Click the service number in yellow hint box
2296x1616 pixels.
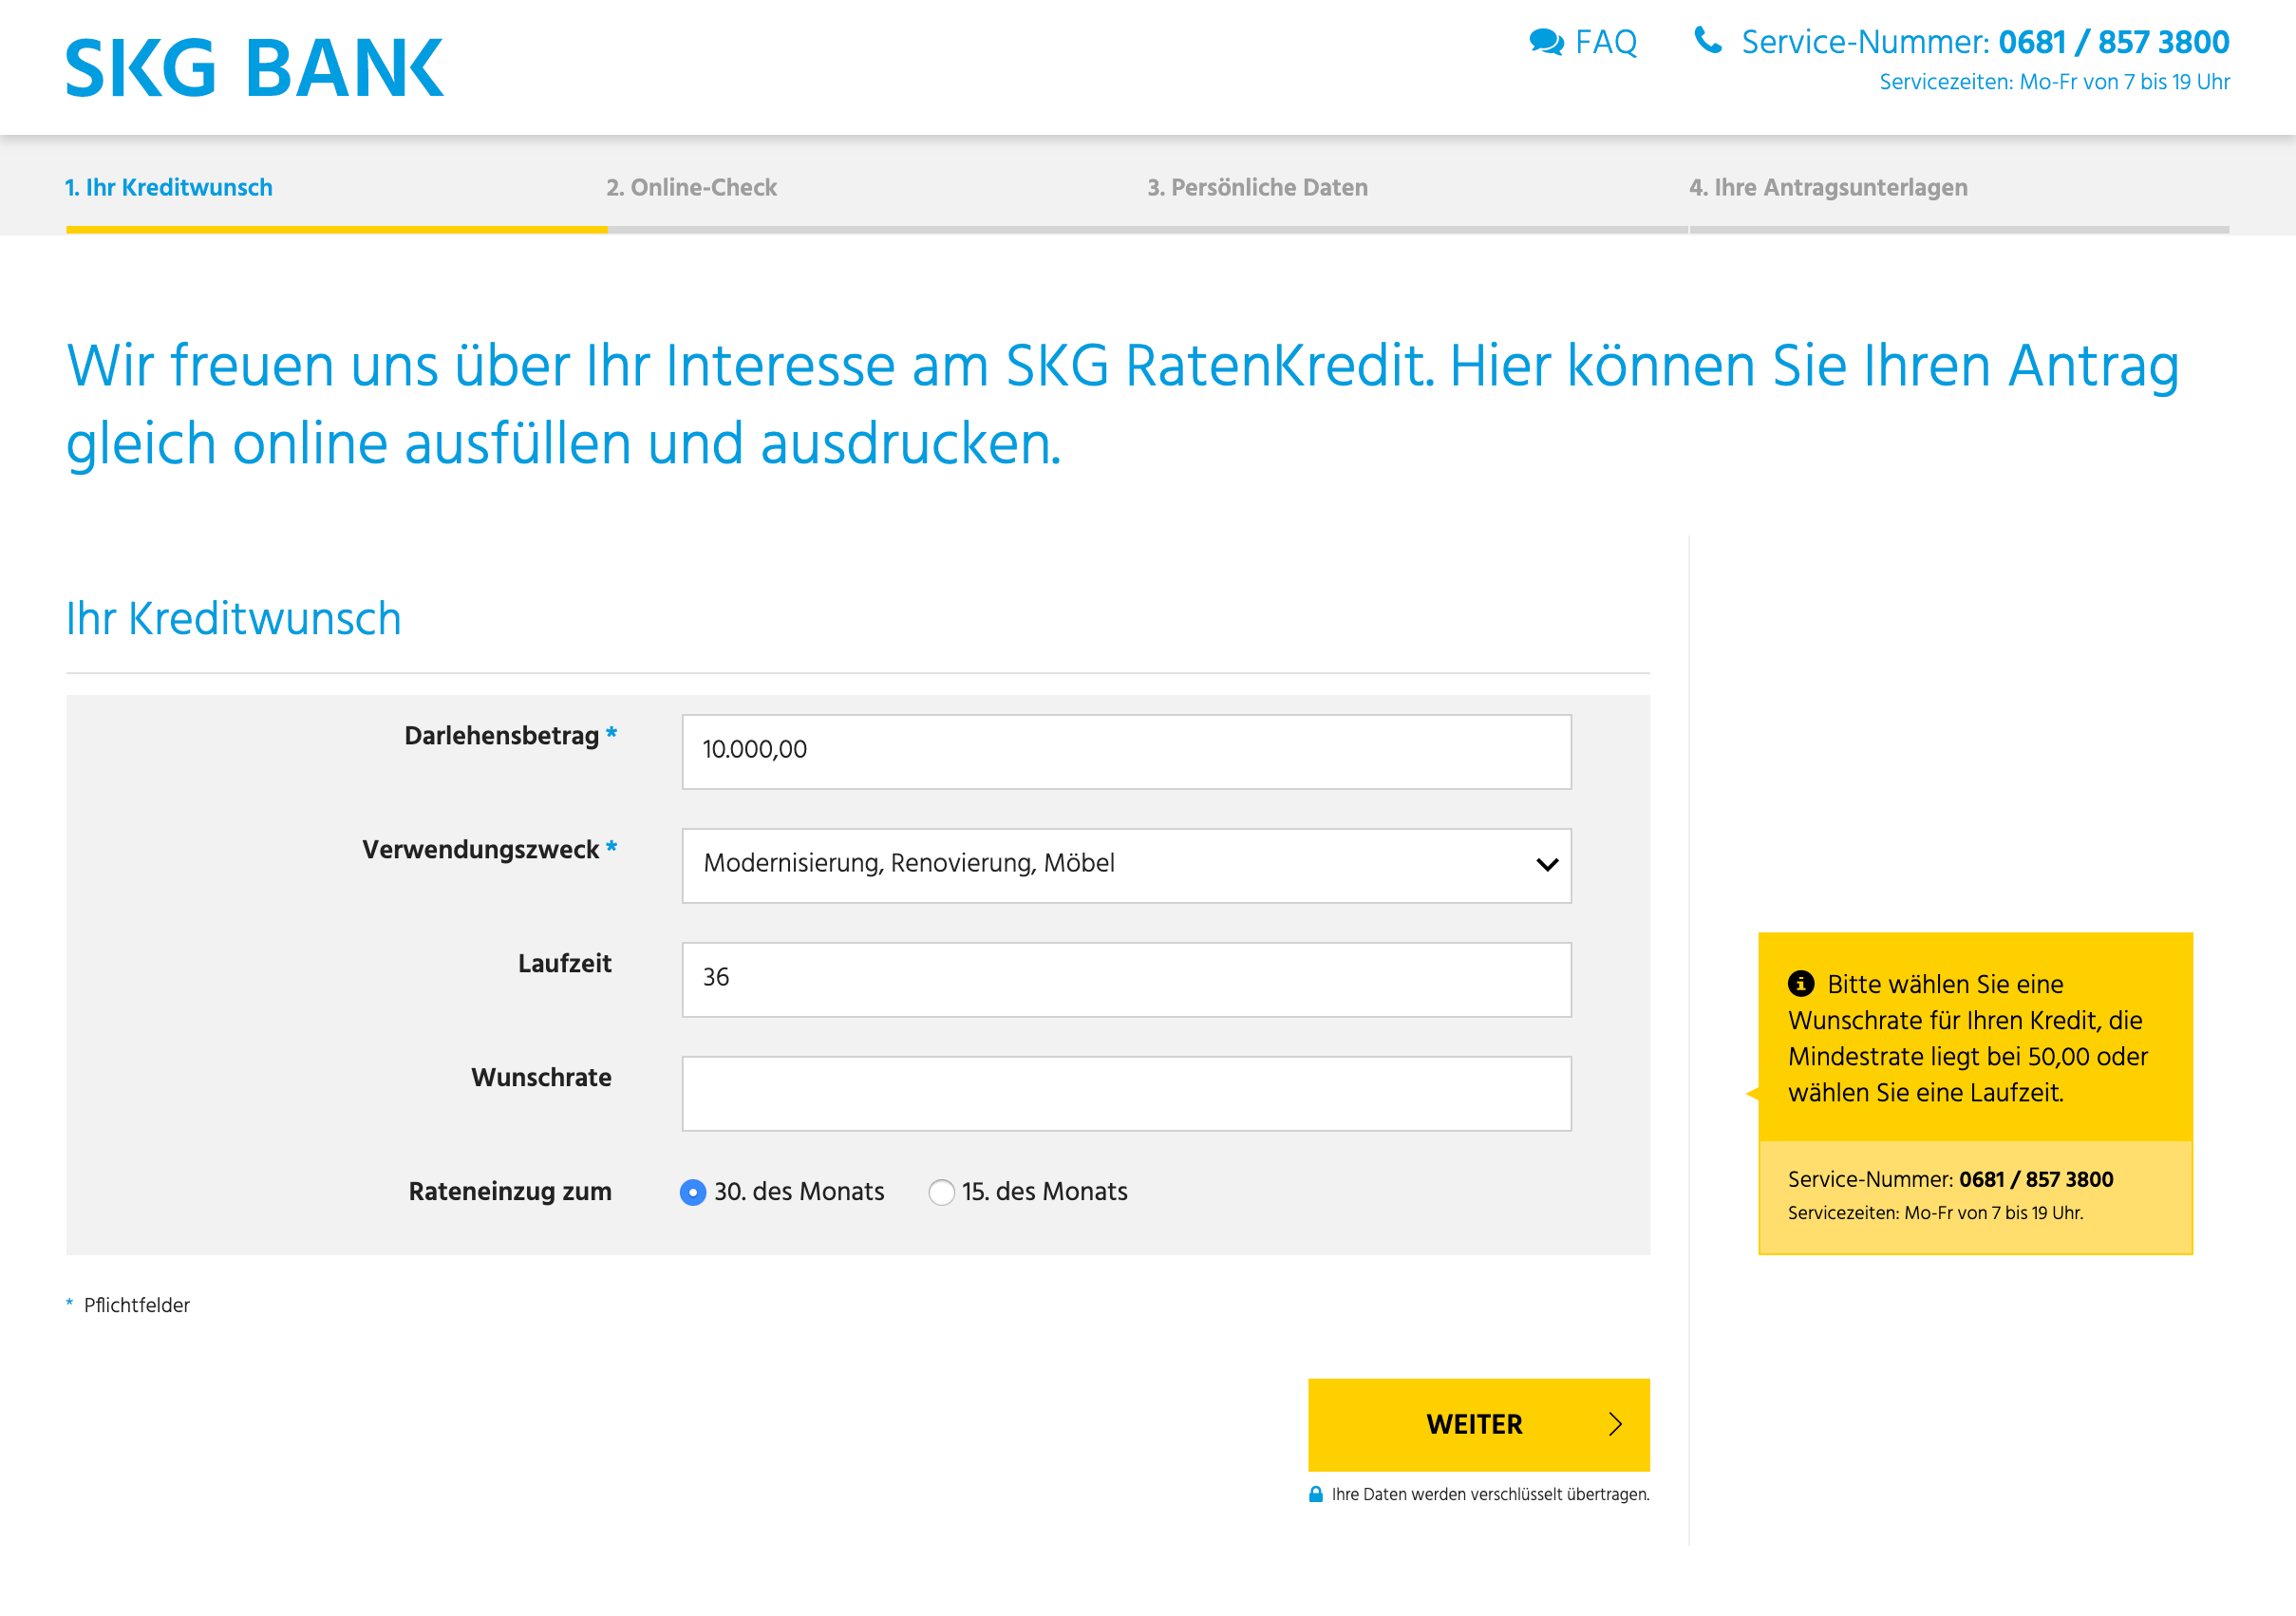(x=2035, y=1179)
